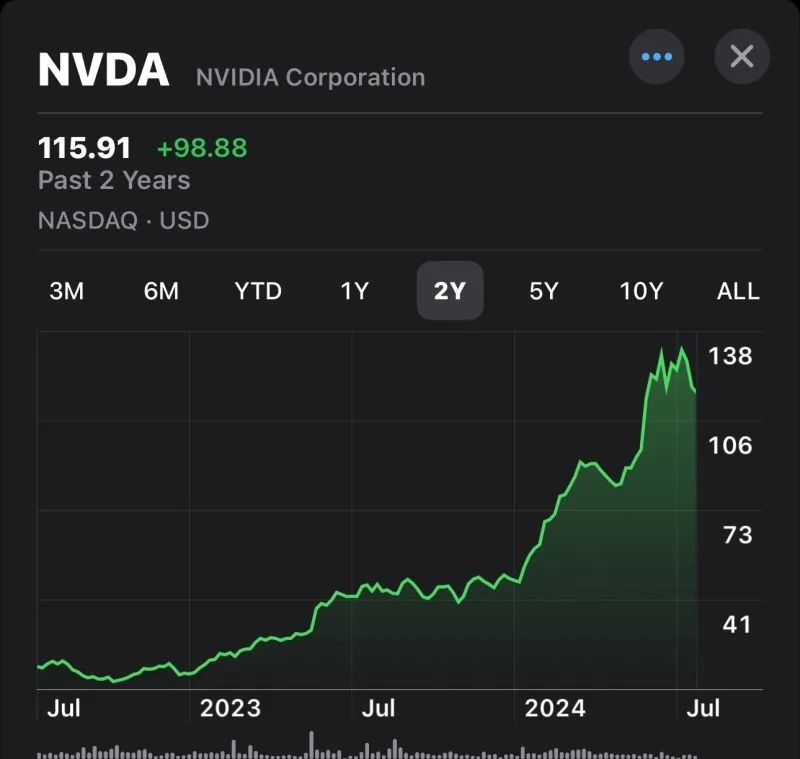Switch to the 6M chart view
The width and height of the screenshot is (800, 759).
coord(160,291)
